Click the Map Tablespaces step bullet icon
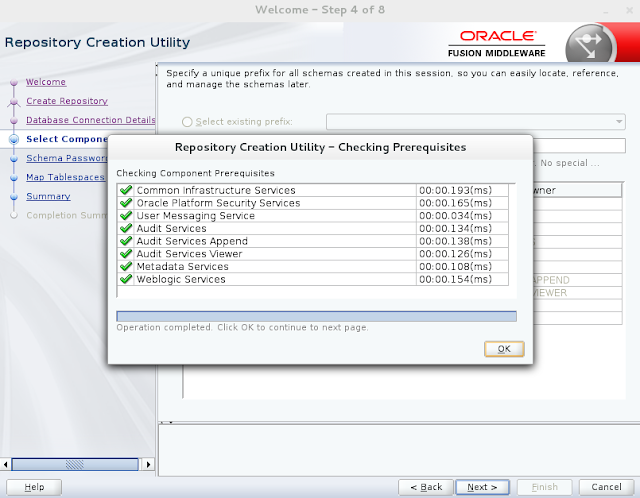This screenshot has width=640, height=498. (14, 178)
